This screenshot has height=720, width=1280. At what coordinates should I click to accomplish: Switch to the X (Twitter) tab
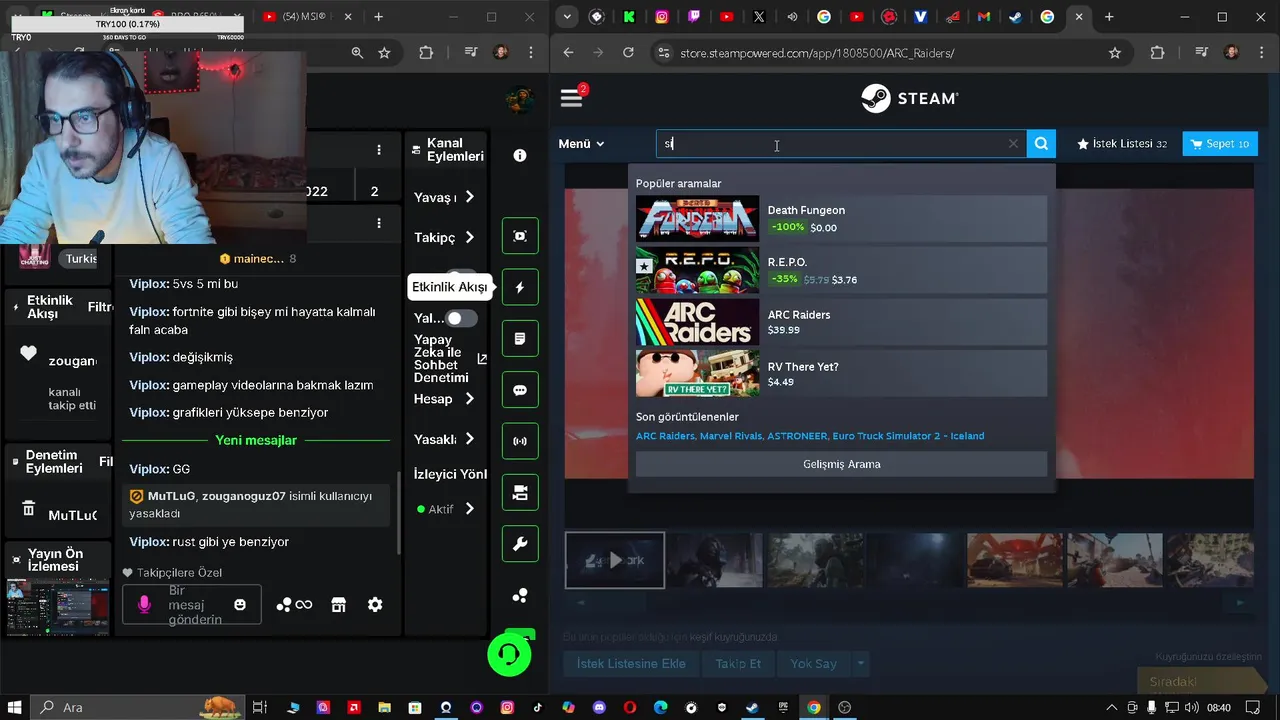[x=759, y=17]
